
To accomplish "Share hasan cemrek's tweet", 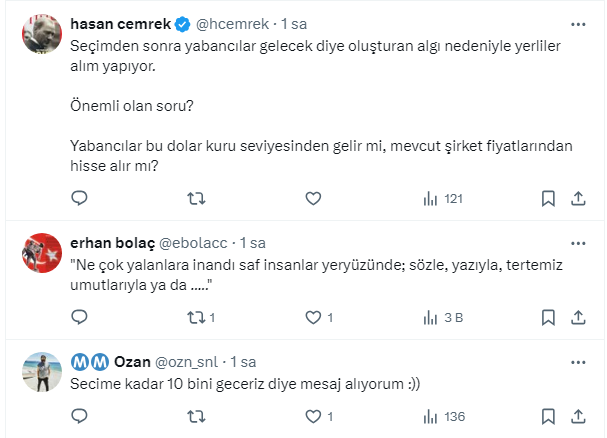I will 577,199.
